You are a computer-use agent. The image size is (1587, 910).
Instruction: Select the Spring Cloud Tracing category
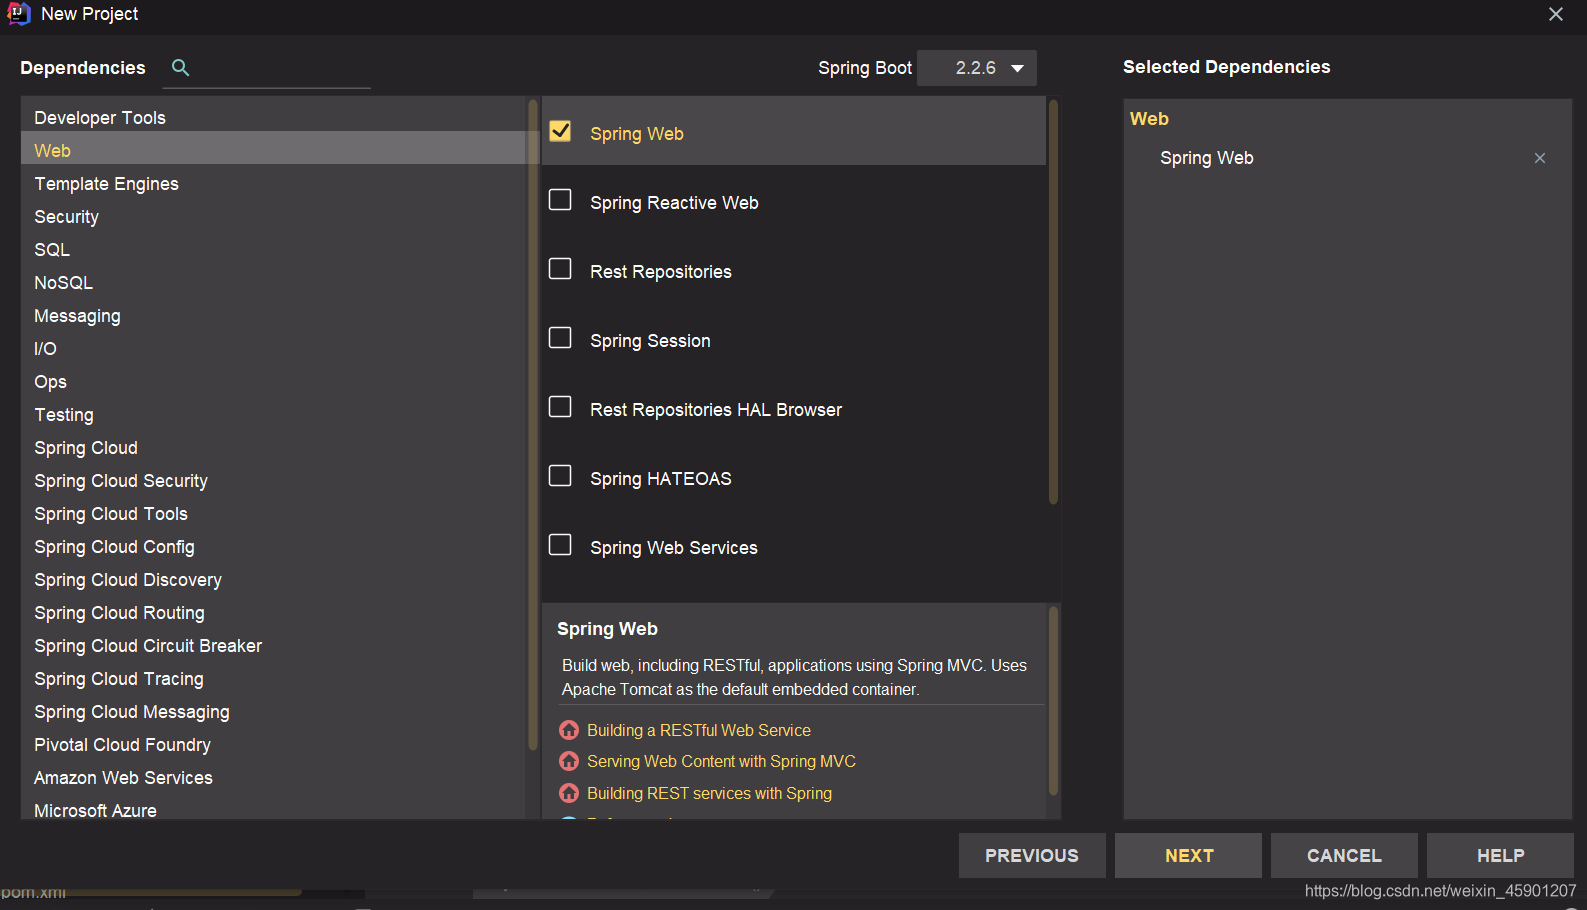[274, 679]
